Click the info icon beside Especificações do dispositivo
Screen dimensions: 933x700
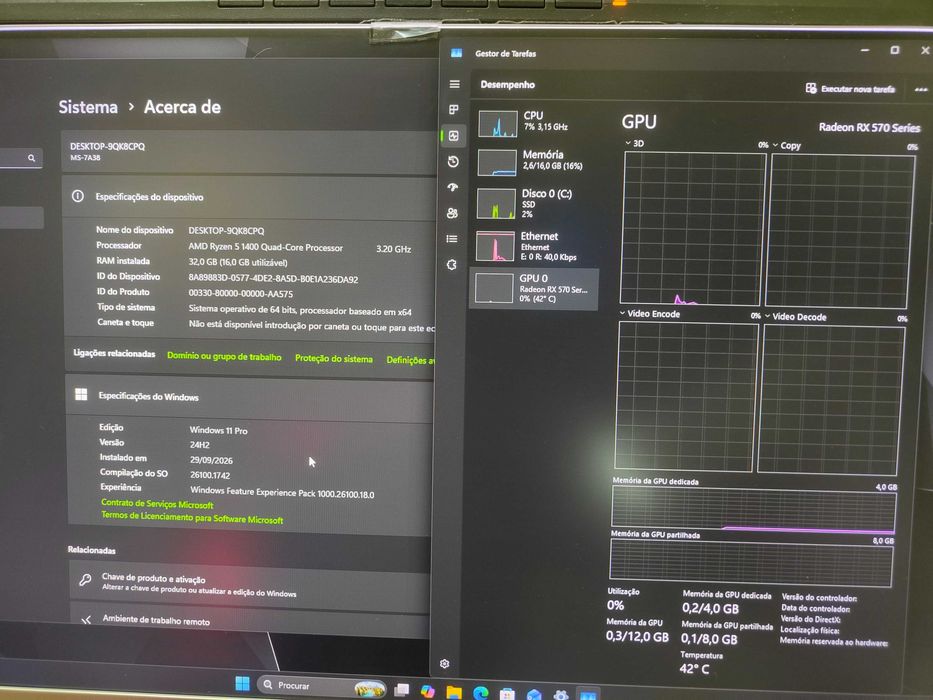[x=77, y=196]
